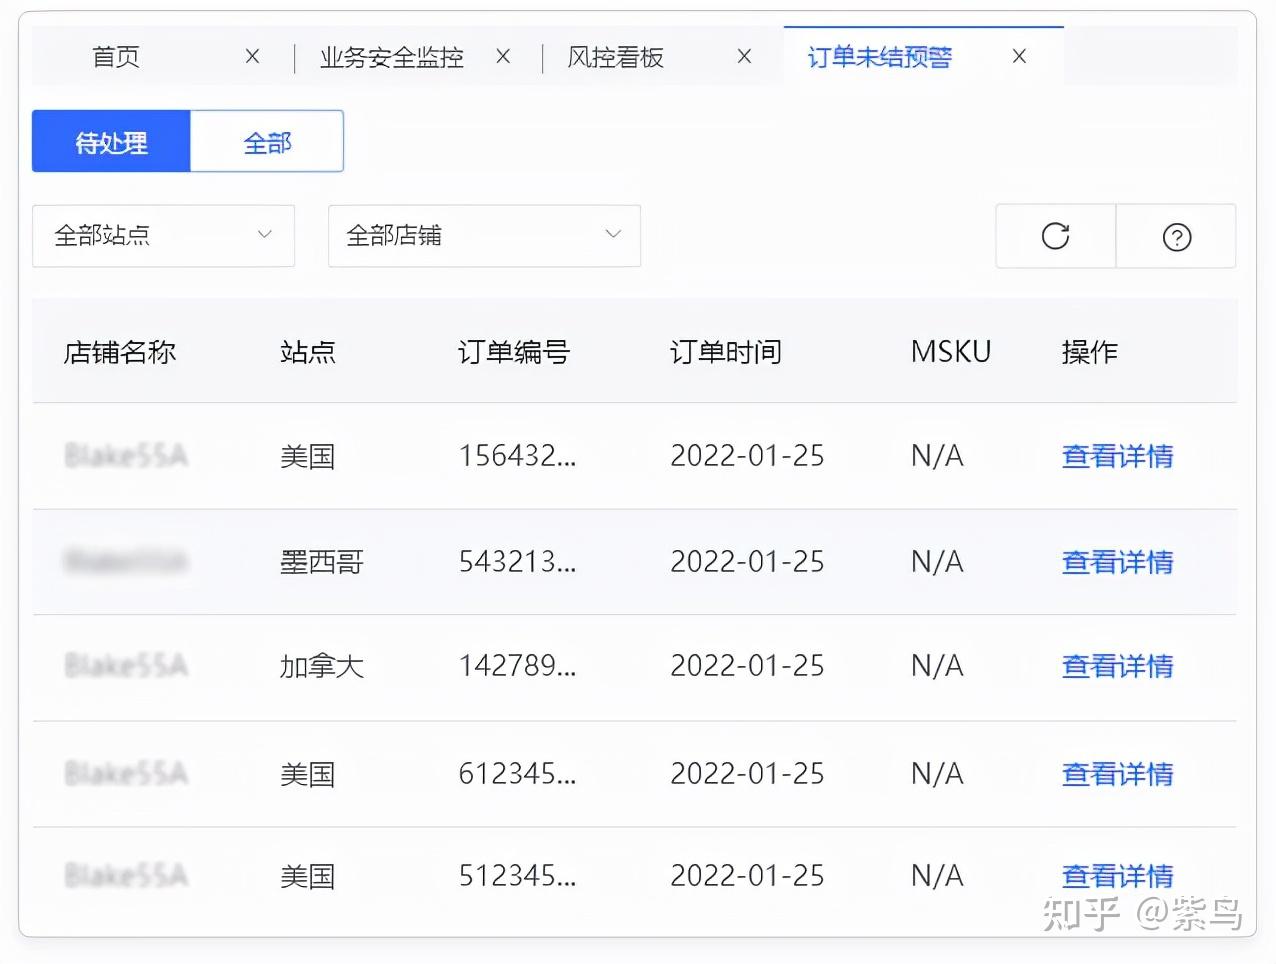Click the date in the 142789... row
1276x964 pixels.
pos(747,666)
